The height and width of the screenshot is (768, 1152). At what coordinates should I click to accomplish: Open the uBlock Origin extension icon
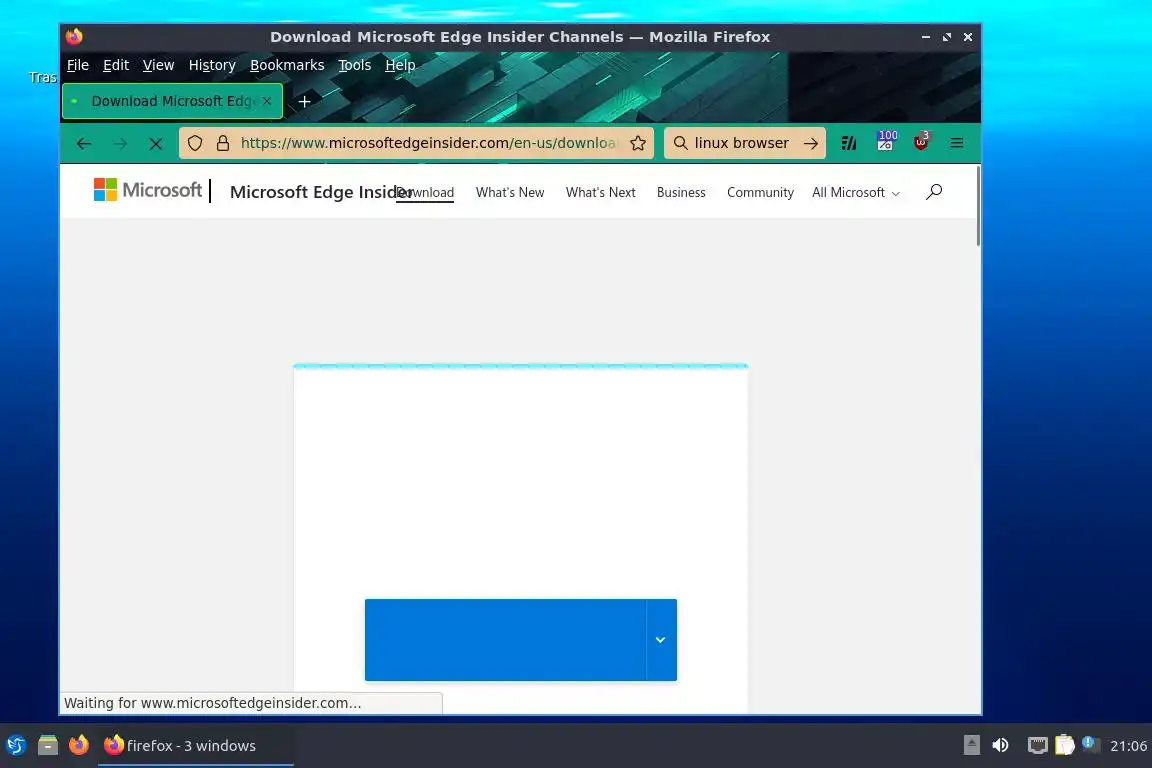[x=921, y=141]
